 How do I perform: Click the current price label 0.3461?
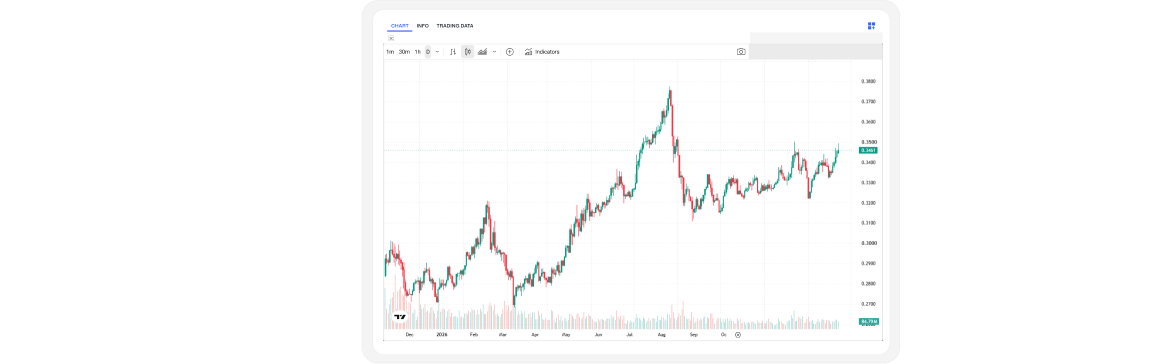coord(868,150)
